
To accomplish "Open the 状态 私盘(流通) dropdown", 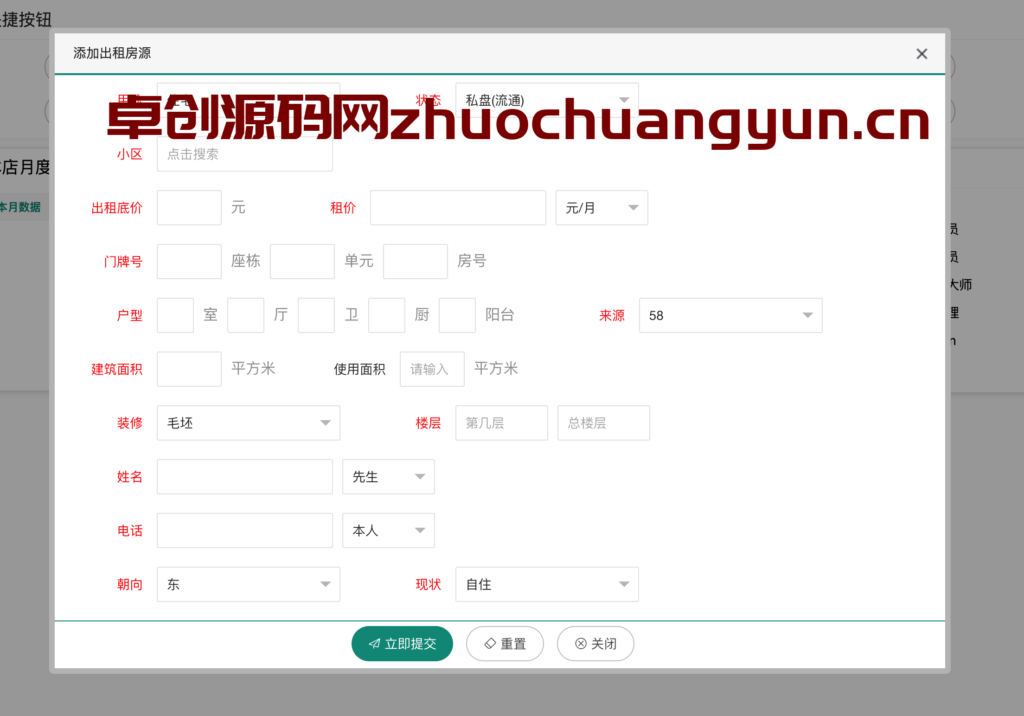I will [547, 100].
